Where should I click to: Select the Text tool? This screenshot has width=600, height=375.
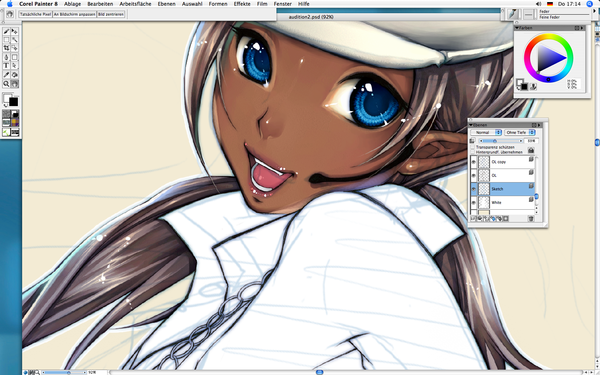tap(6, 66)
